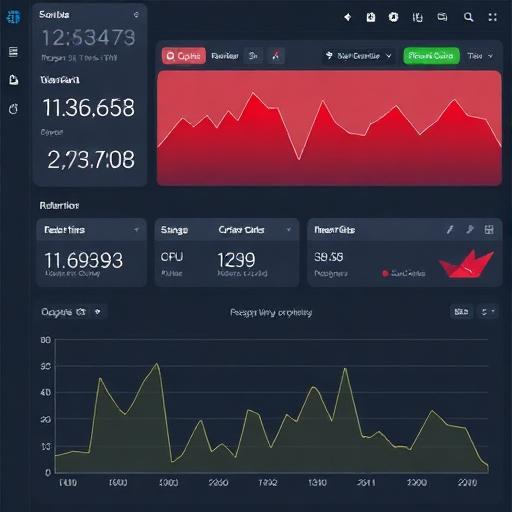The width and height of the screenshot is (512, 512).
Task: Click the 1299 value
Action: [x=236, y=260]
